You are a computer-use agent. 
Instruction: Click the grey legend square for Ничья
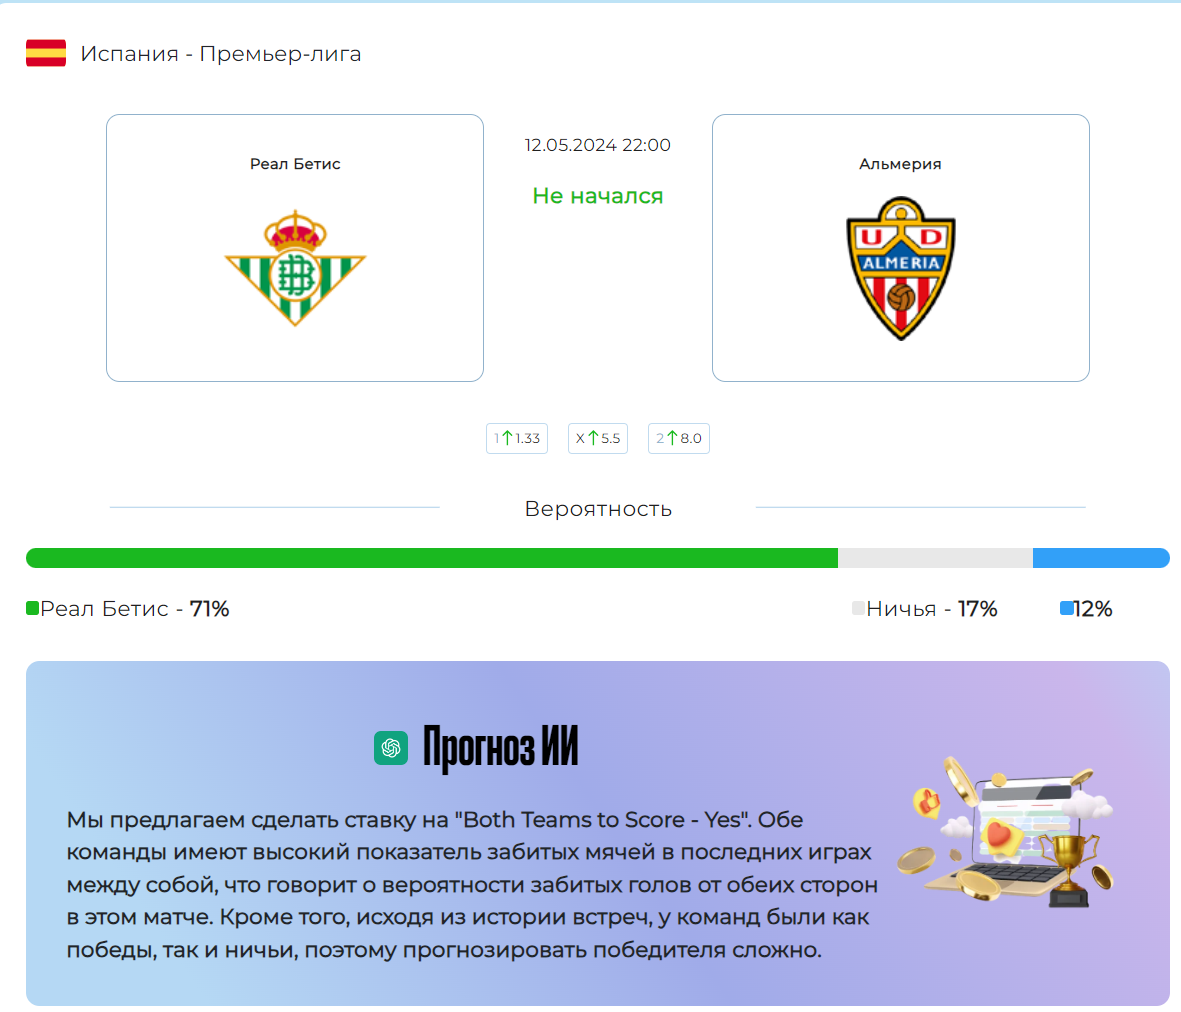(x=858, y=608)
